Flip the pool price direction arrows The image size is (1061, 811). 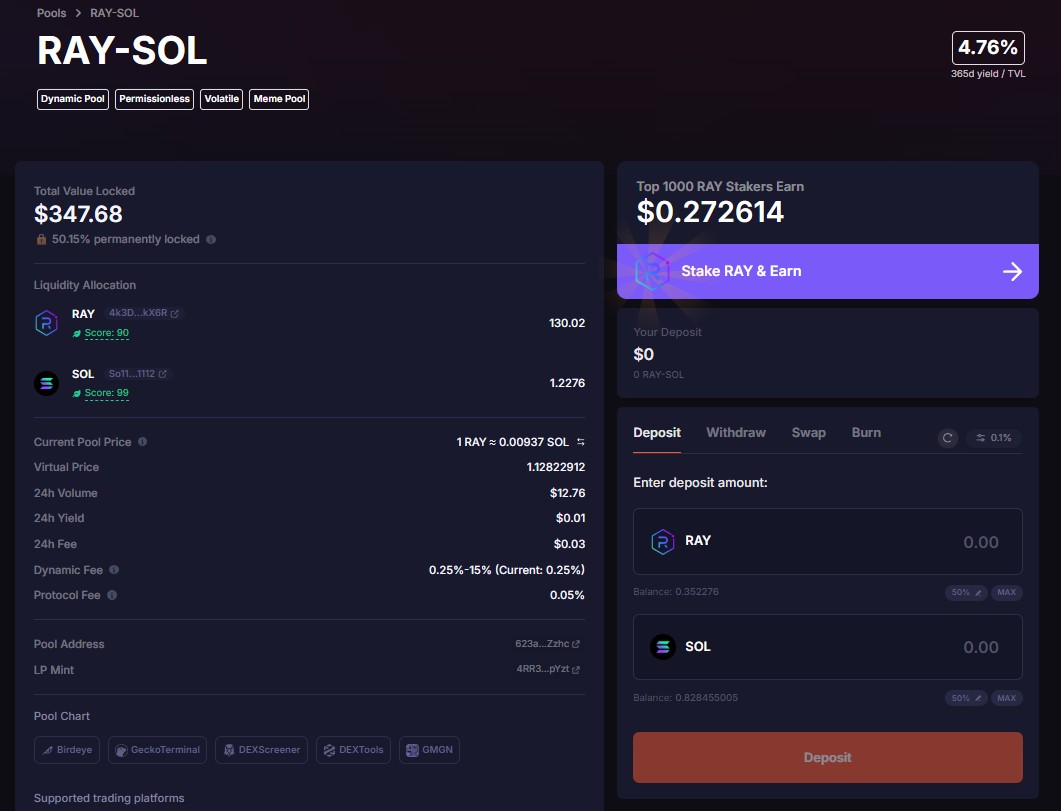pyautogui.click(x=583, y=441)
